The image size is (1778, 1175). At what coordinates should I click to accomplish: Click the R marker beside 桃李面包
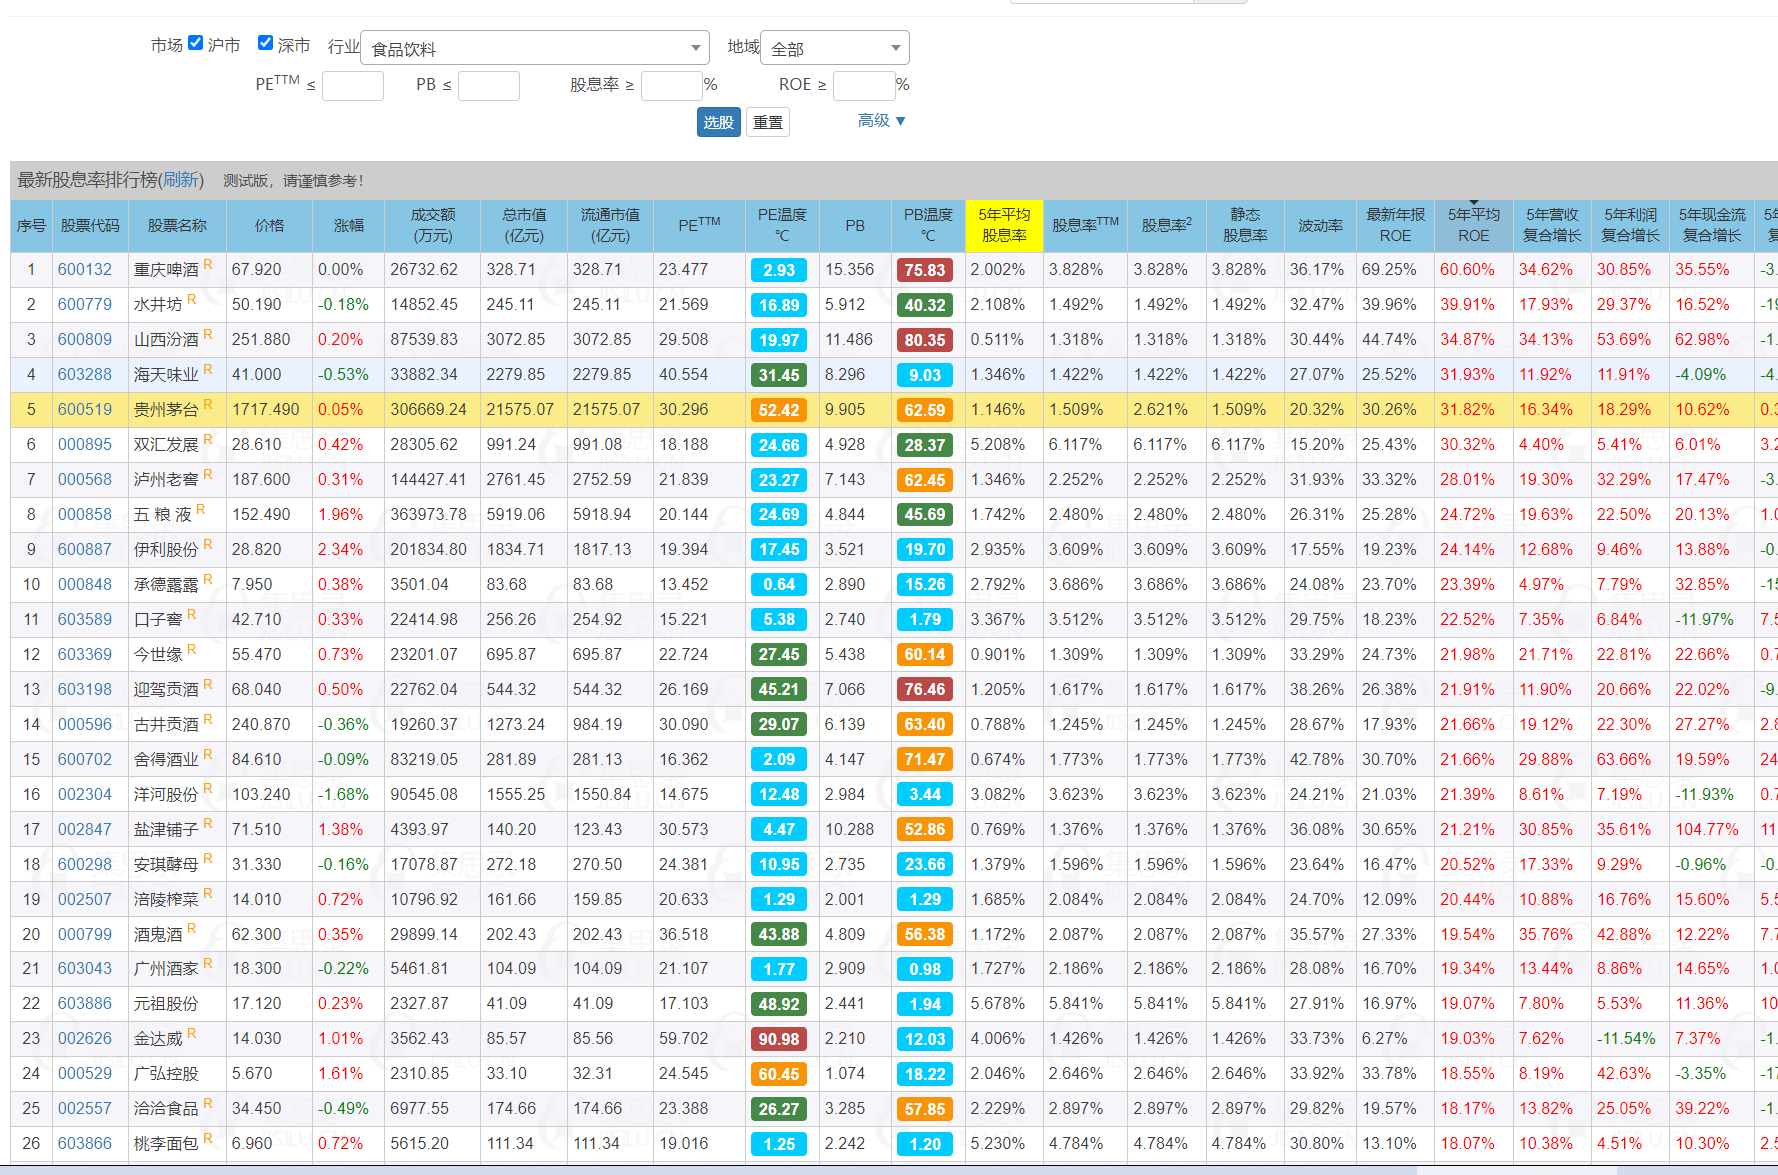pos(208,1138)
